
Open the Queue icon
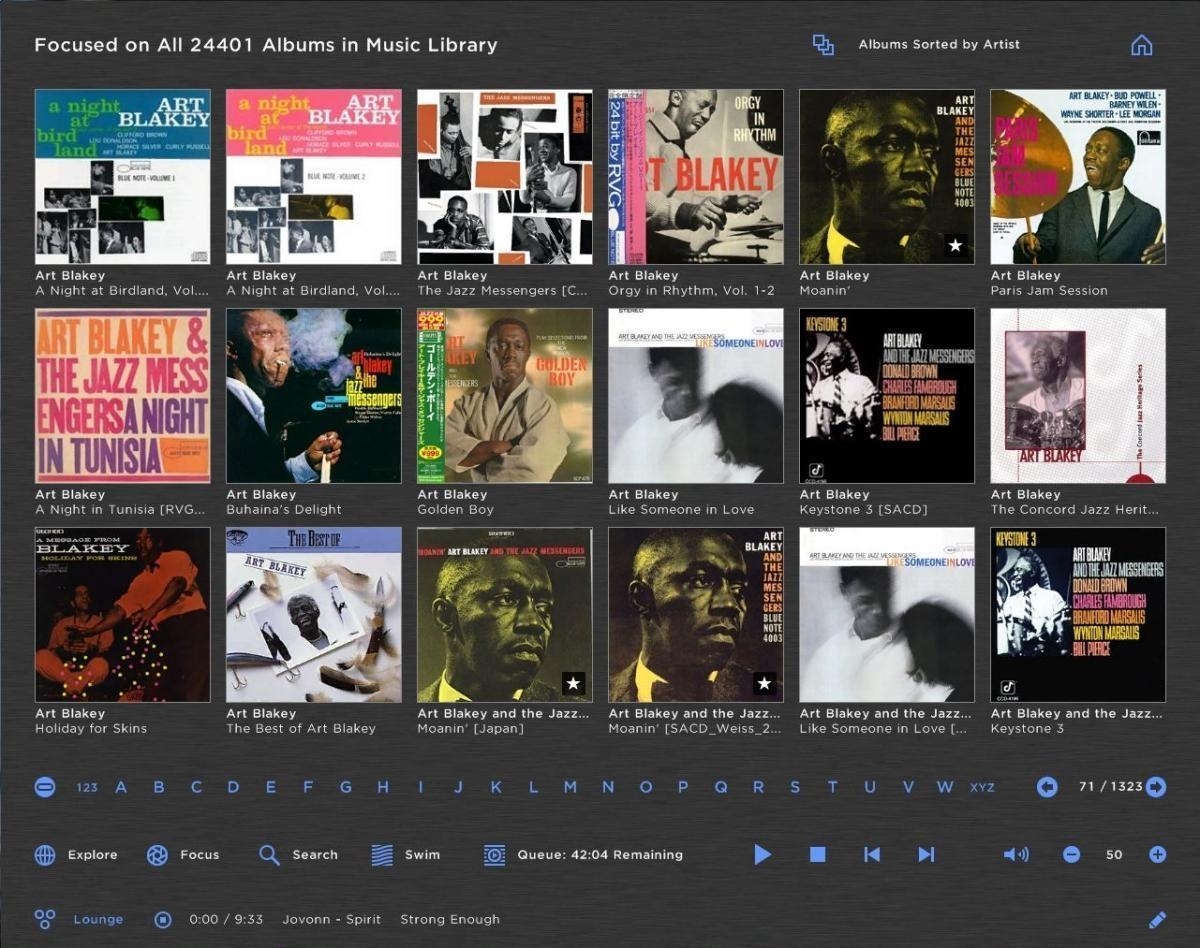click(x=494, y=855)
